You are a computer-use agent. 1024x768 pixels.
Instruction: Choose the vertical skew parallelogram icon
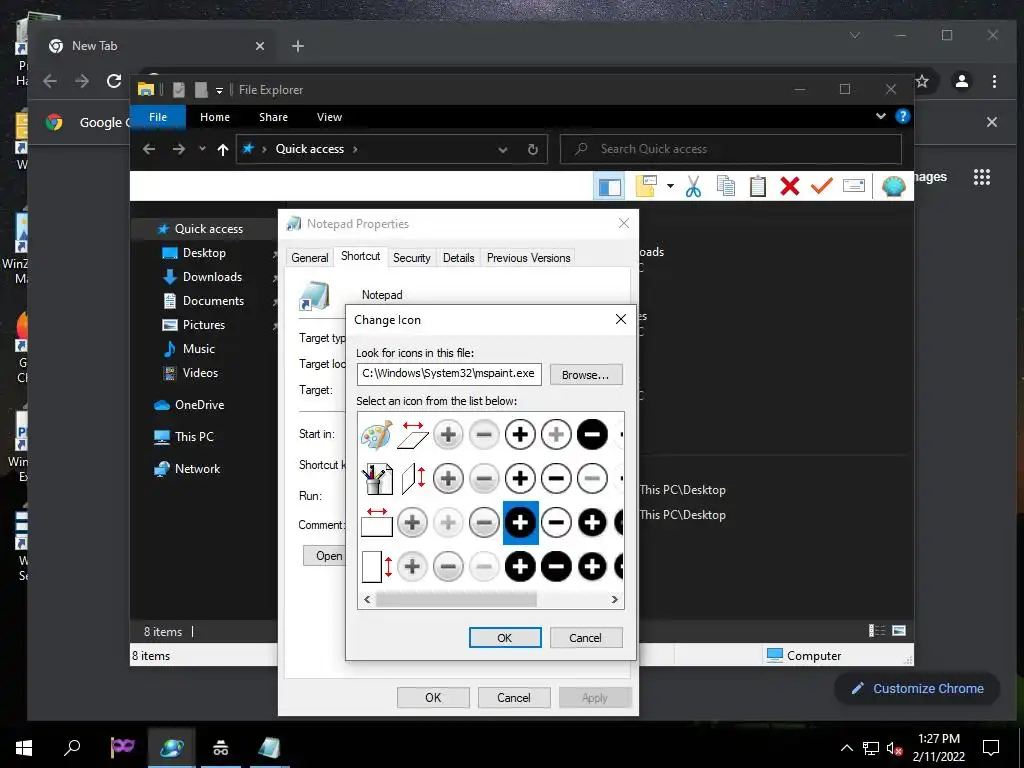[x=413, y=479]
